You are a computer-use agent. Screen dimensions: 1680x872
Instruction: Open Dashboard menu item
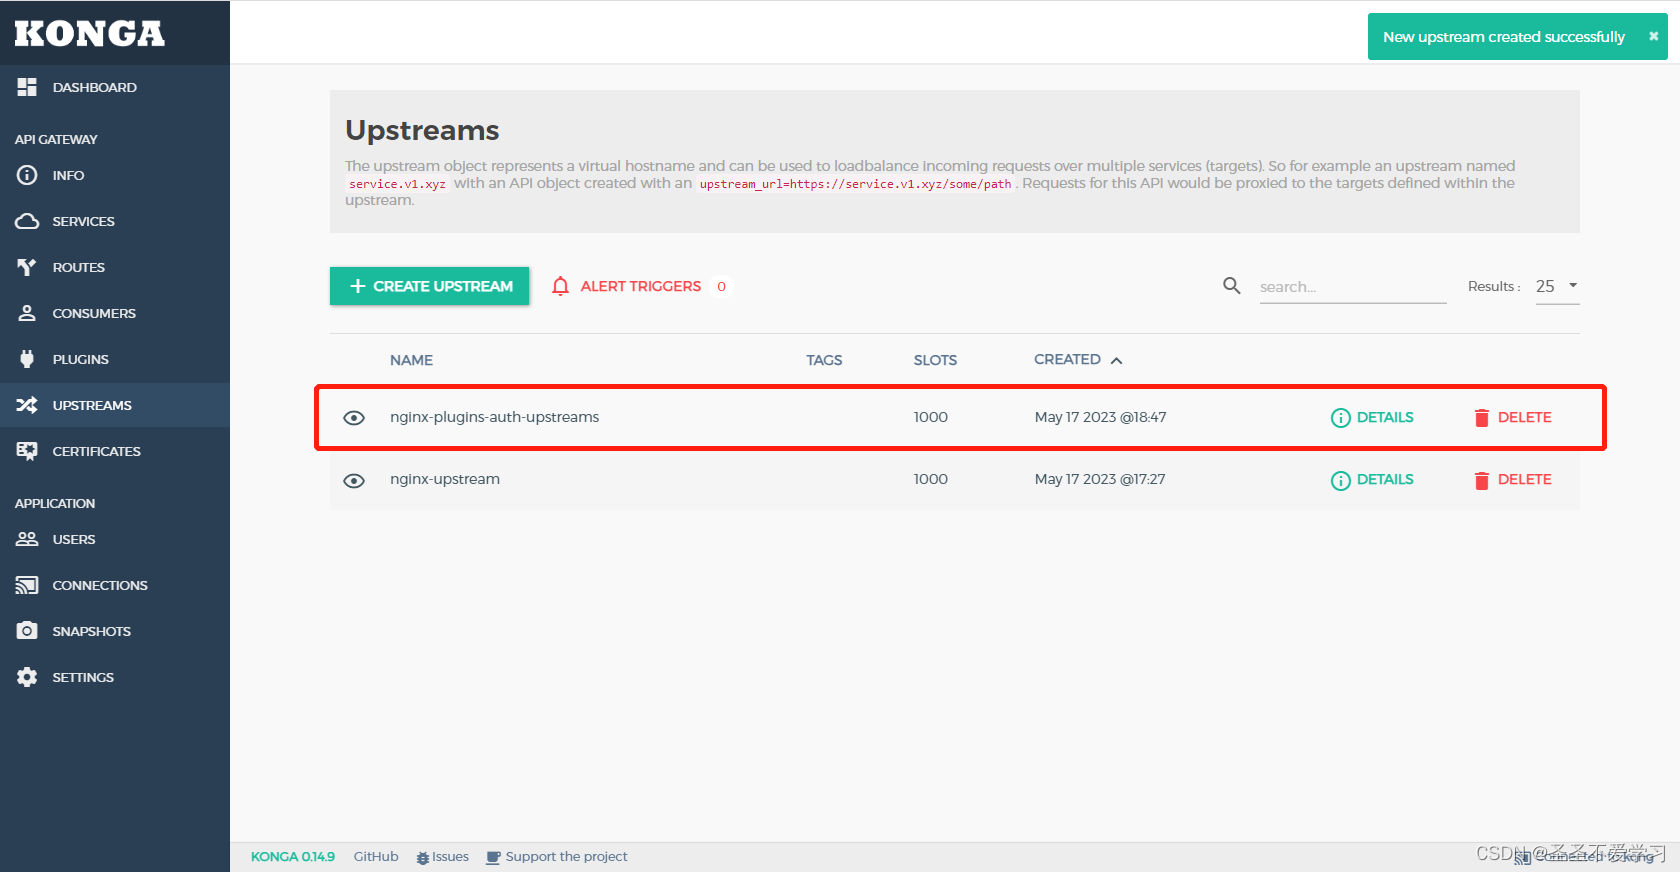115,87
